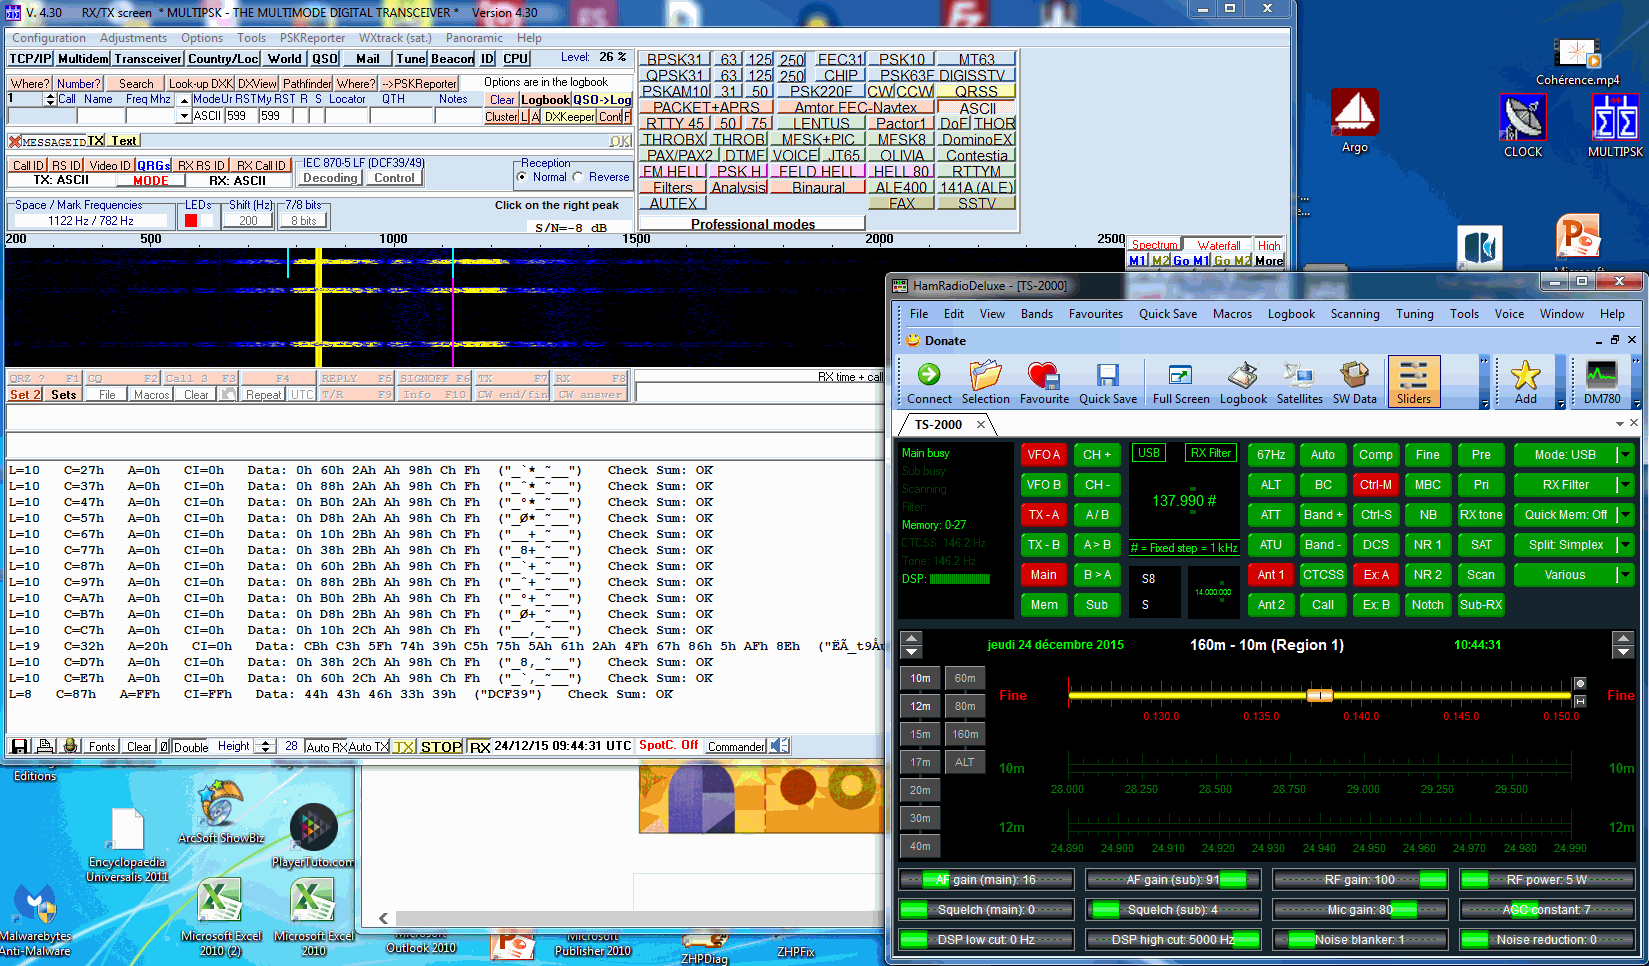Click the QSO->Log button
The height and width of the screenshot is (966, 1649).
click(602, 100)
